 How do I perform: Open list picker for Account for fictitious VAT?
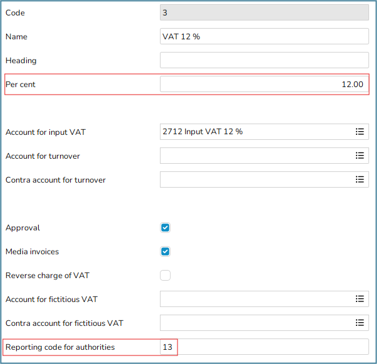[x=359, y=299]
